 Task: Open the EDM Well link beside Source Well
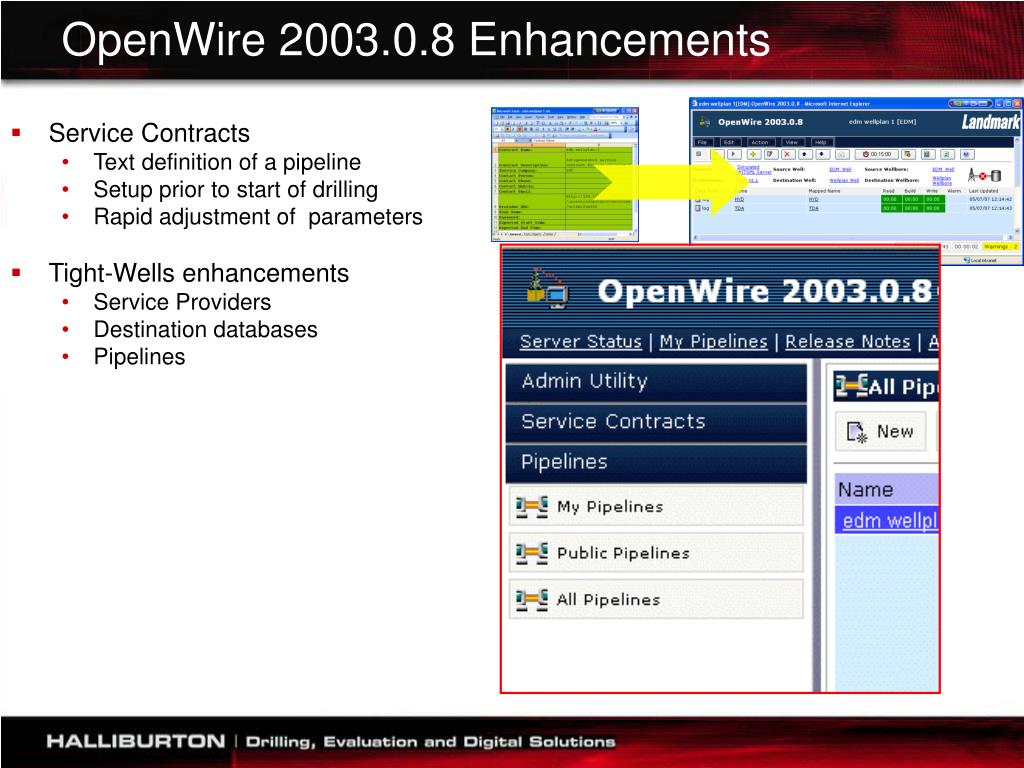tap(840, 169)
